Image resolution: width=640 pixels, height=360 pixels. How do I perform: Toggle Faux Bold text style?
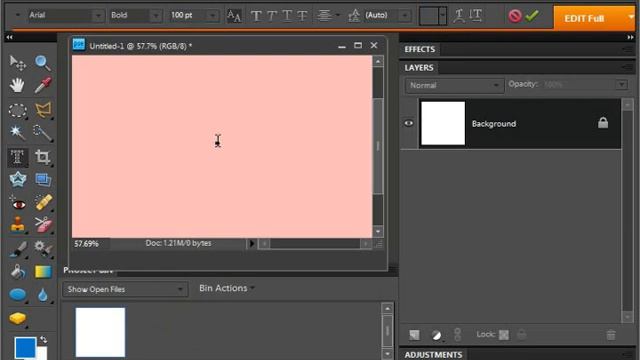256,16
